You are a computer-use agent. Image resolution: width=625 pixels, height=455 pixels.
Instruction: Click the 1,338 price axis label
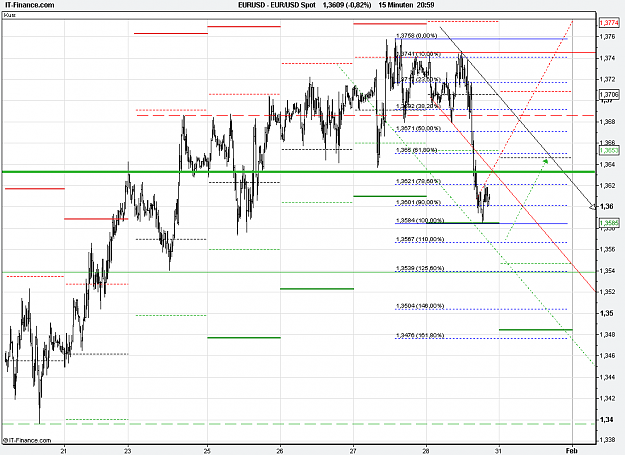point(607,440)
